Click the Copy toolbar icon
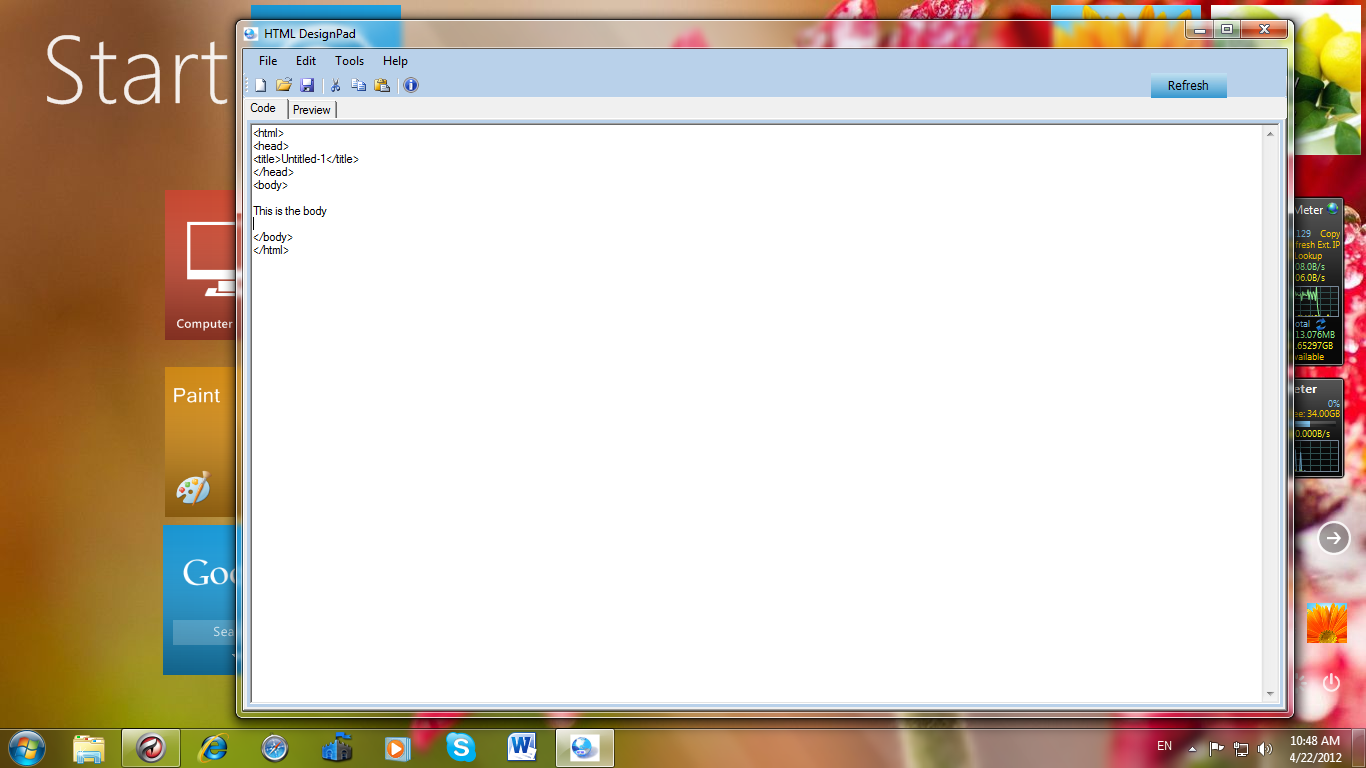1366x768 pixels. tap(358, 85)
